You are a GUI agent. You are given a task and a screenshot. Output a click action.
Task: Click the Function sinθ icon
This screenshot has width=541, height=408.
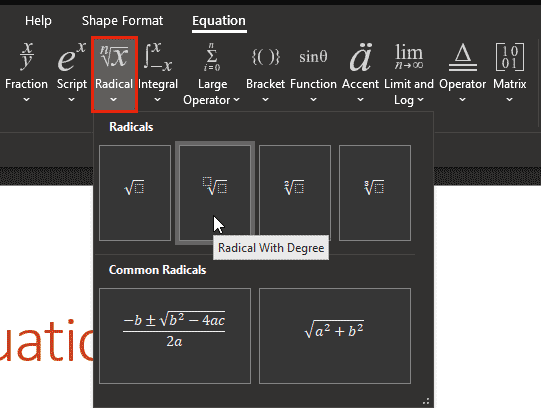[313, 57]
